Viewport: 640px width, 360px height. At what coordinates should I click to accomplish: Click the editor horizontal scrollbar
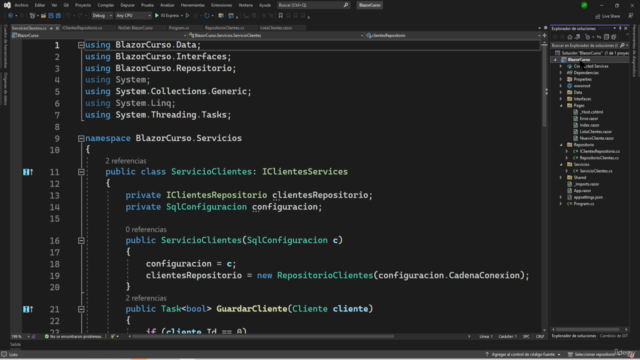263,337
